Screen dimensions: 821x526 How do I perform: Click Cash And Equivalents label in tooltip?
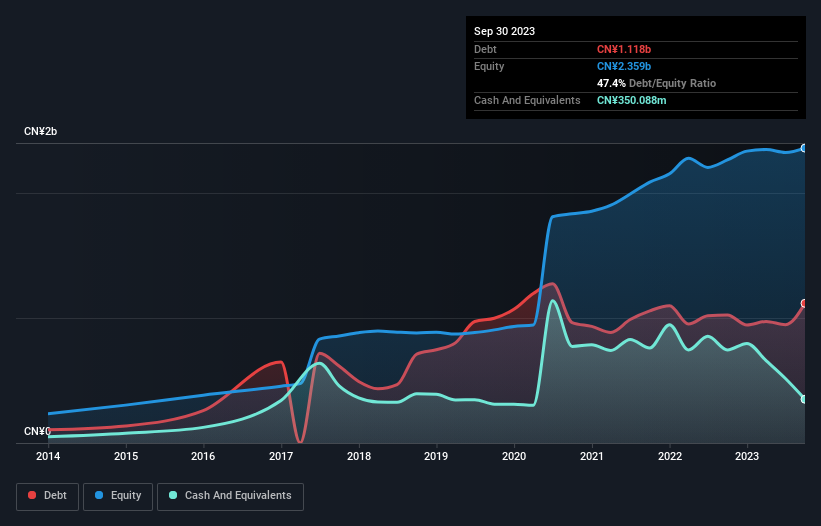point(527,100)
